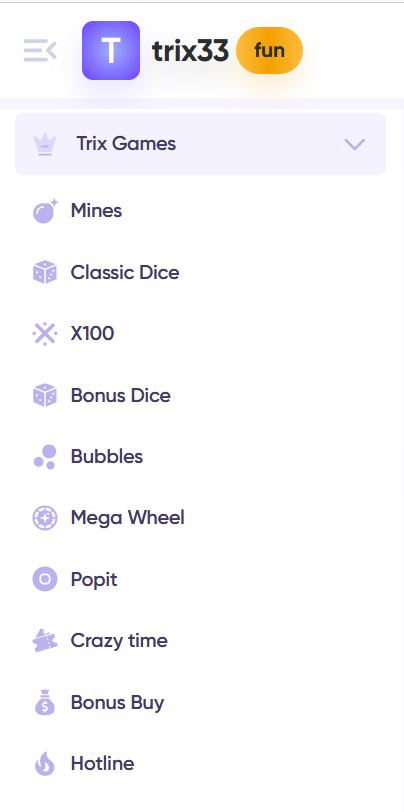Click the Popit circle icon
The height and width of the screenshot is (812, 404).
45,579
